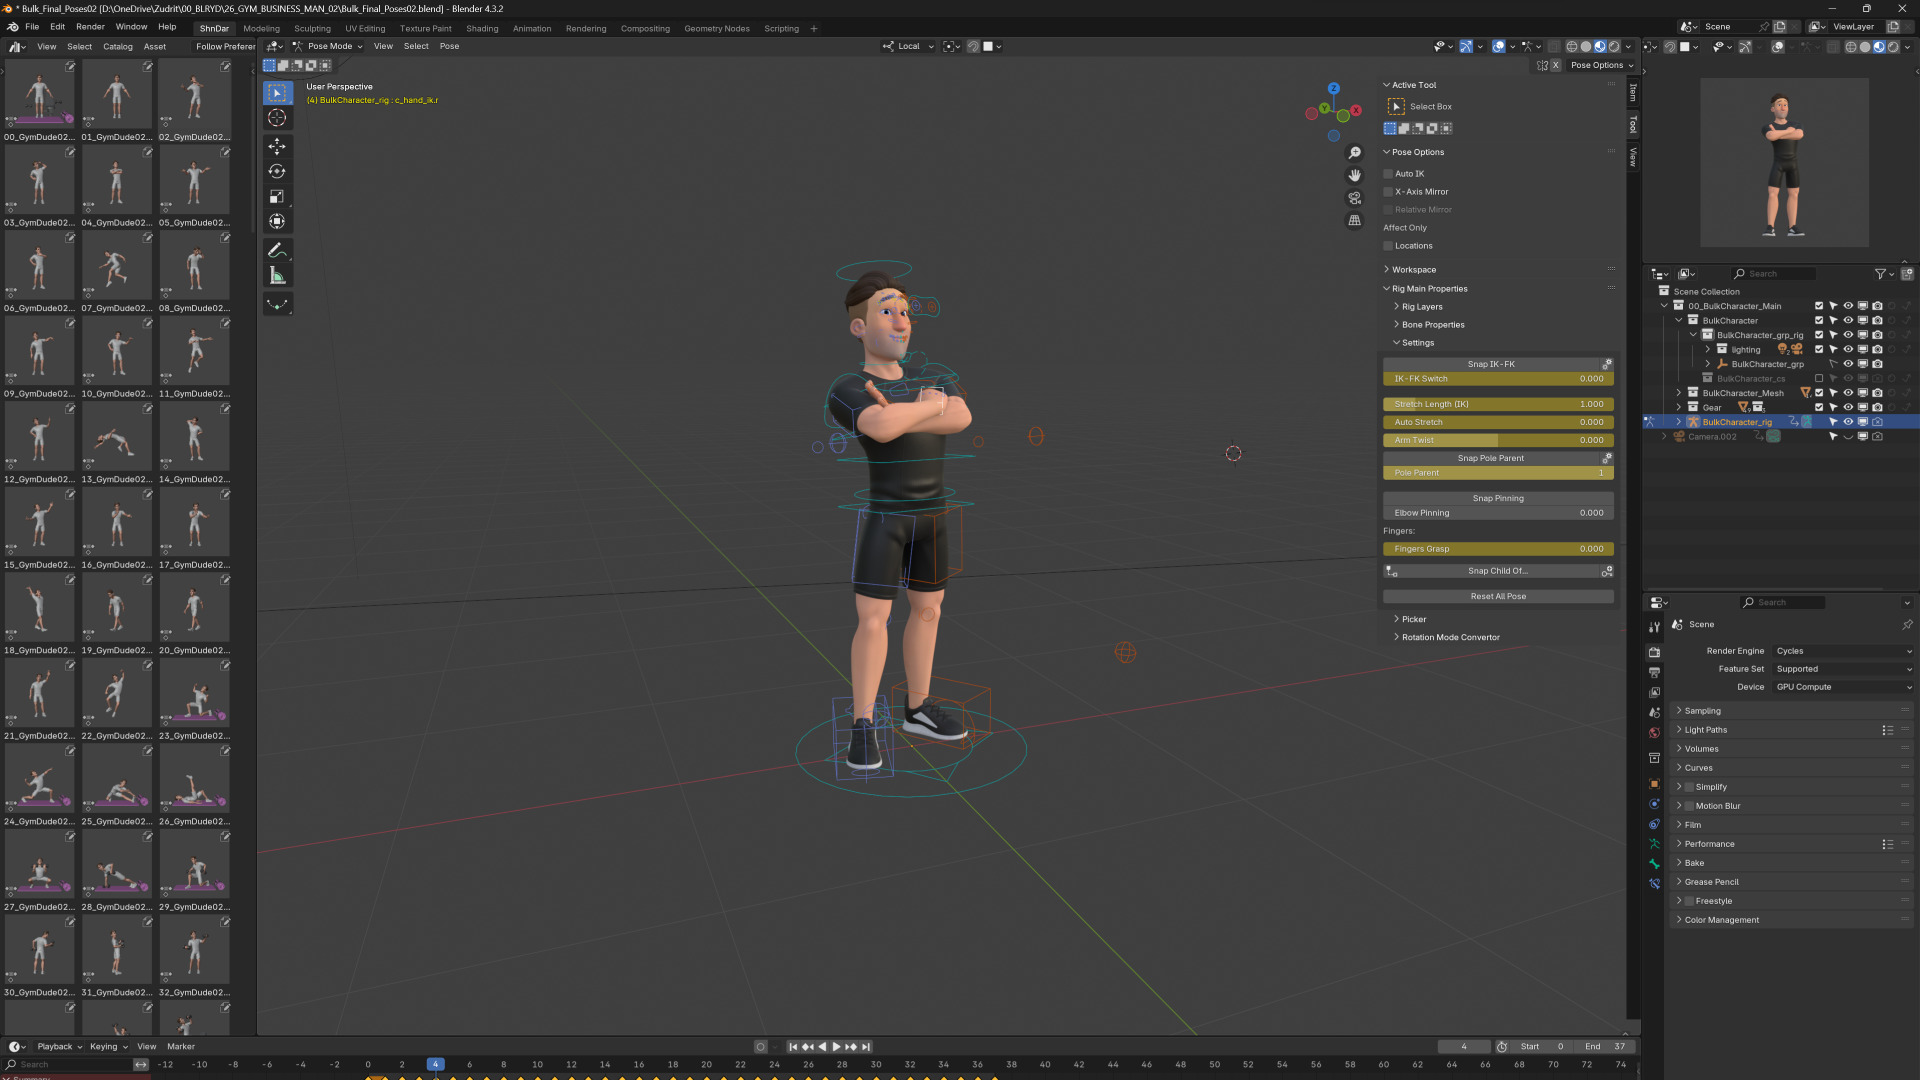Toggle the Simplify checkbox
The height and width of the screenshot is (1080, 1920).
pos(1689,787)
